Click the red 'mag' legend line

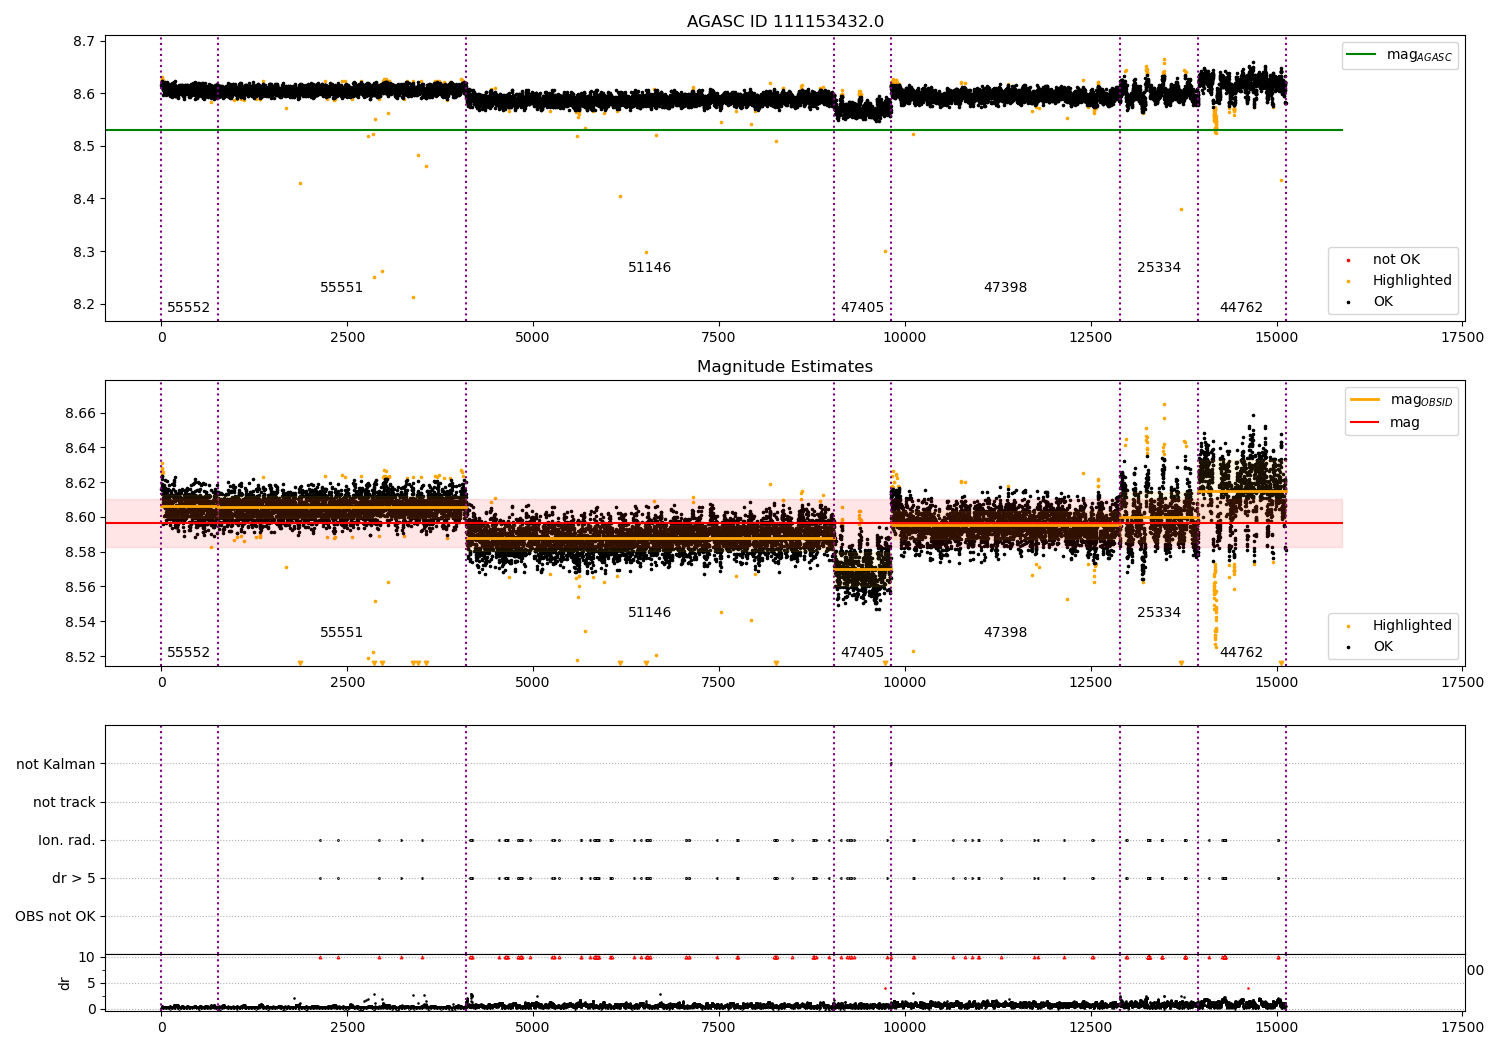(x=1365, y=422)
